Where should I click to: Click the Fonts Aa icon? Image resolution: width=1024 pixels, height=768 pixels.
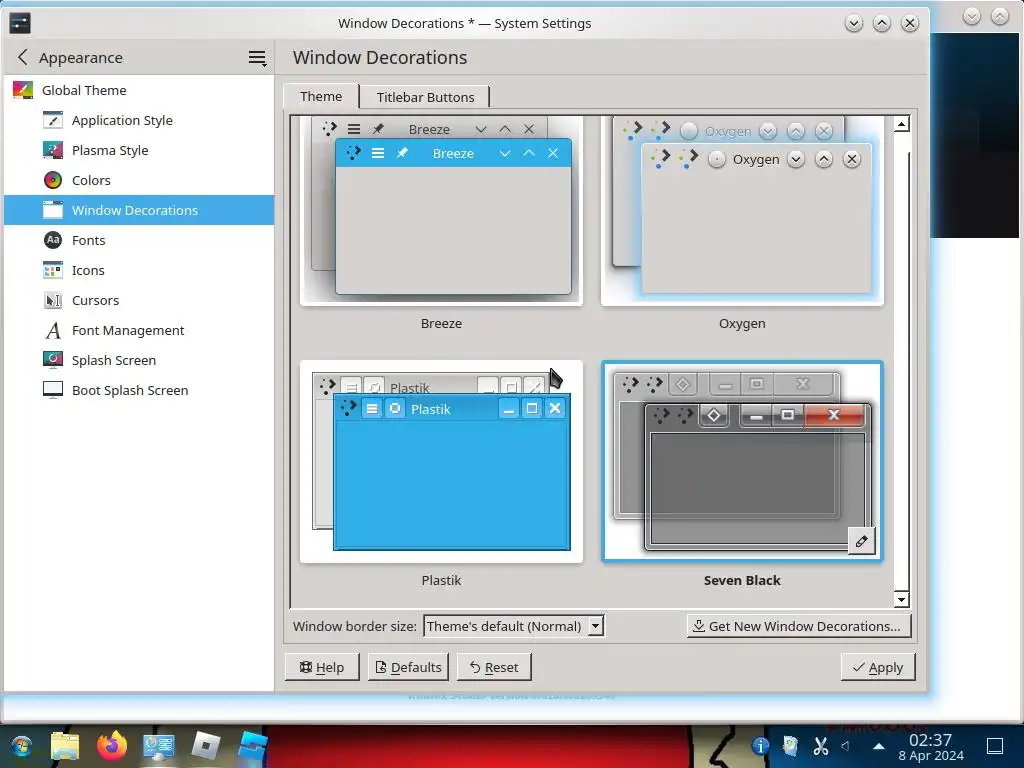click(x=53, y=240)
